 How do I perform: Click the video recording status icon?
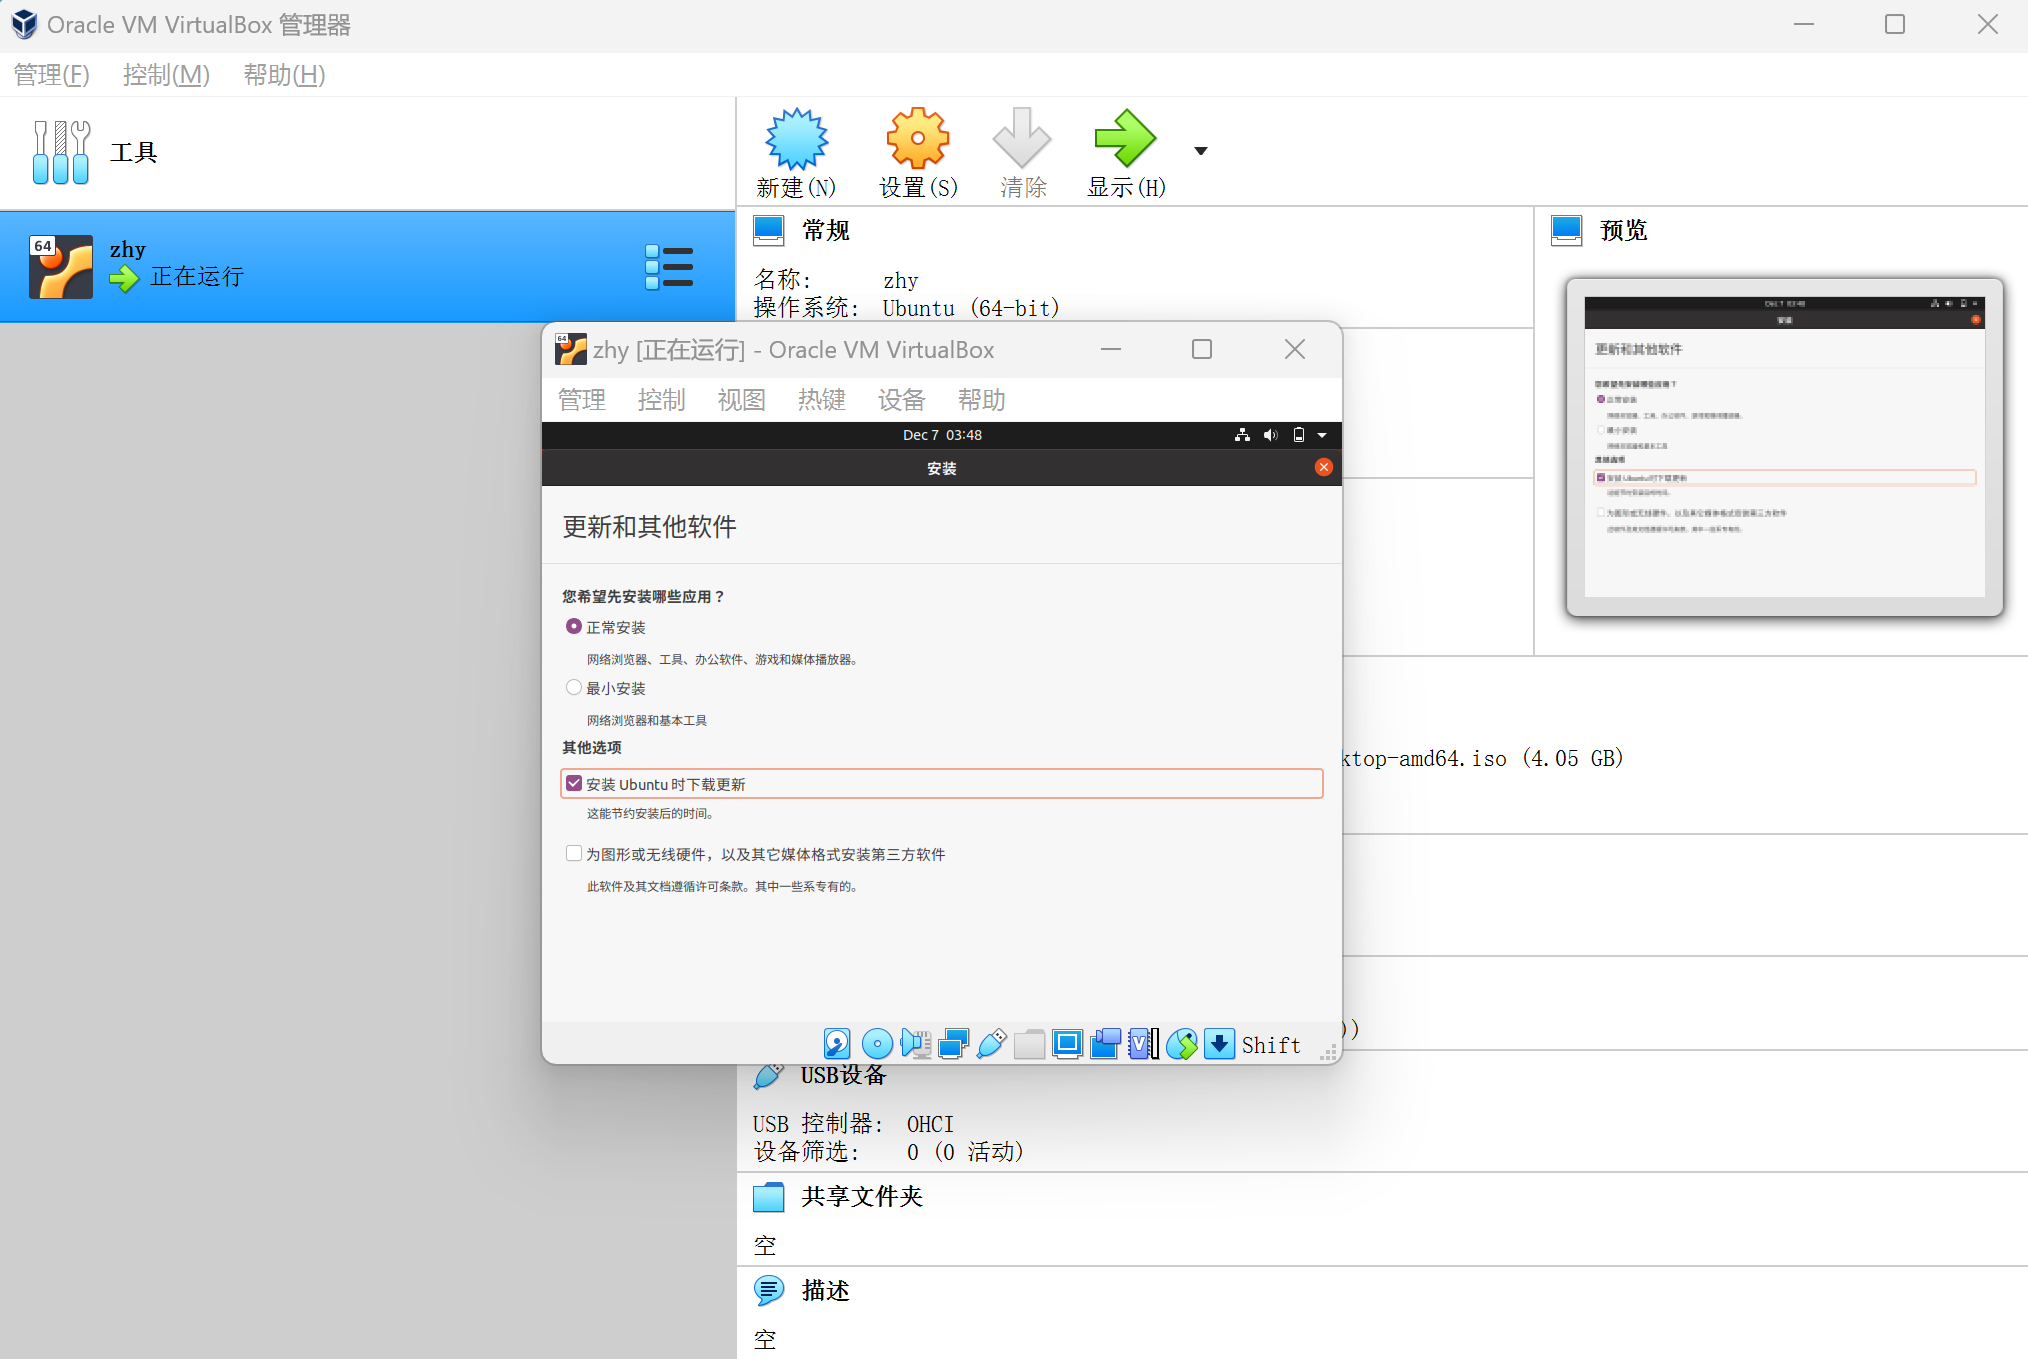pyautogui.click(x=1106, y=1044)
